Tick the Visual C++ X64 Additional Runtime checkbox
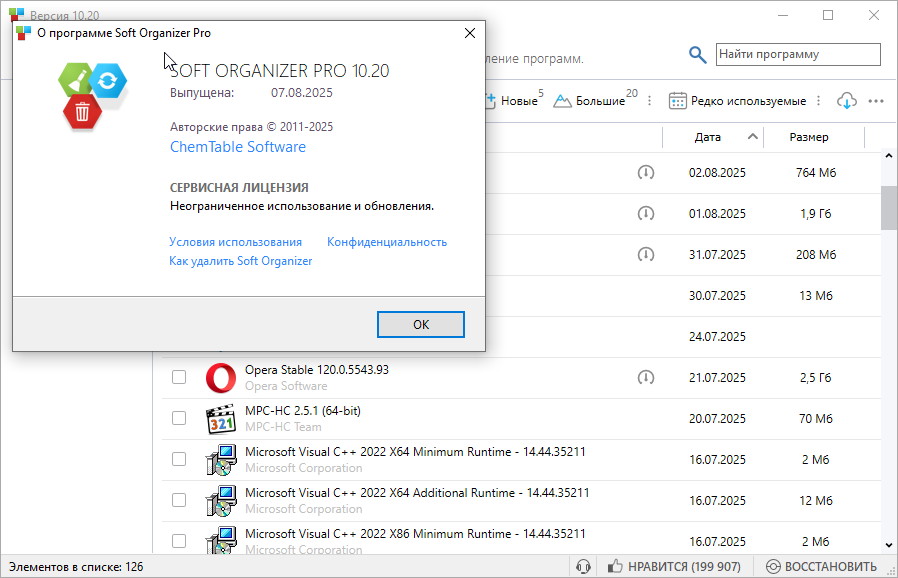This screenshot has height=578, width=898. tap(179, 500)
